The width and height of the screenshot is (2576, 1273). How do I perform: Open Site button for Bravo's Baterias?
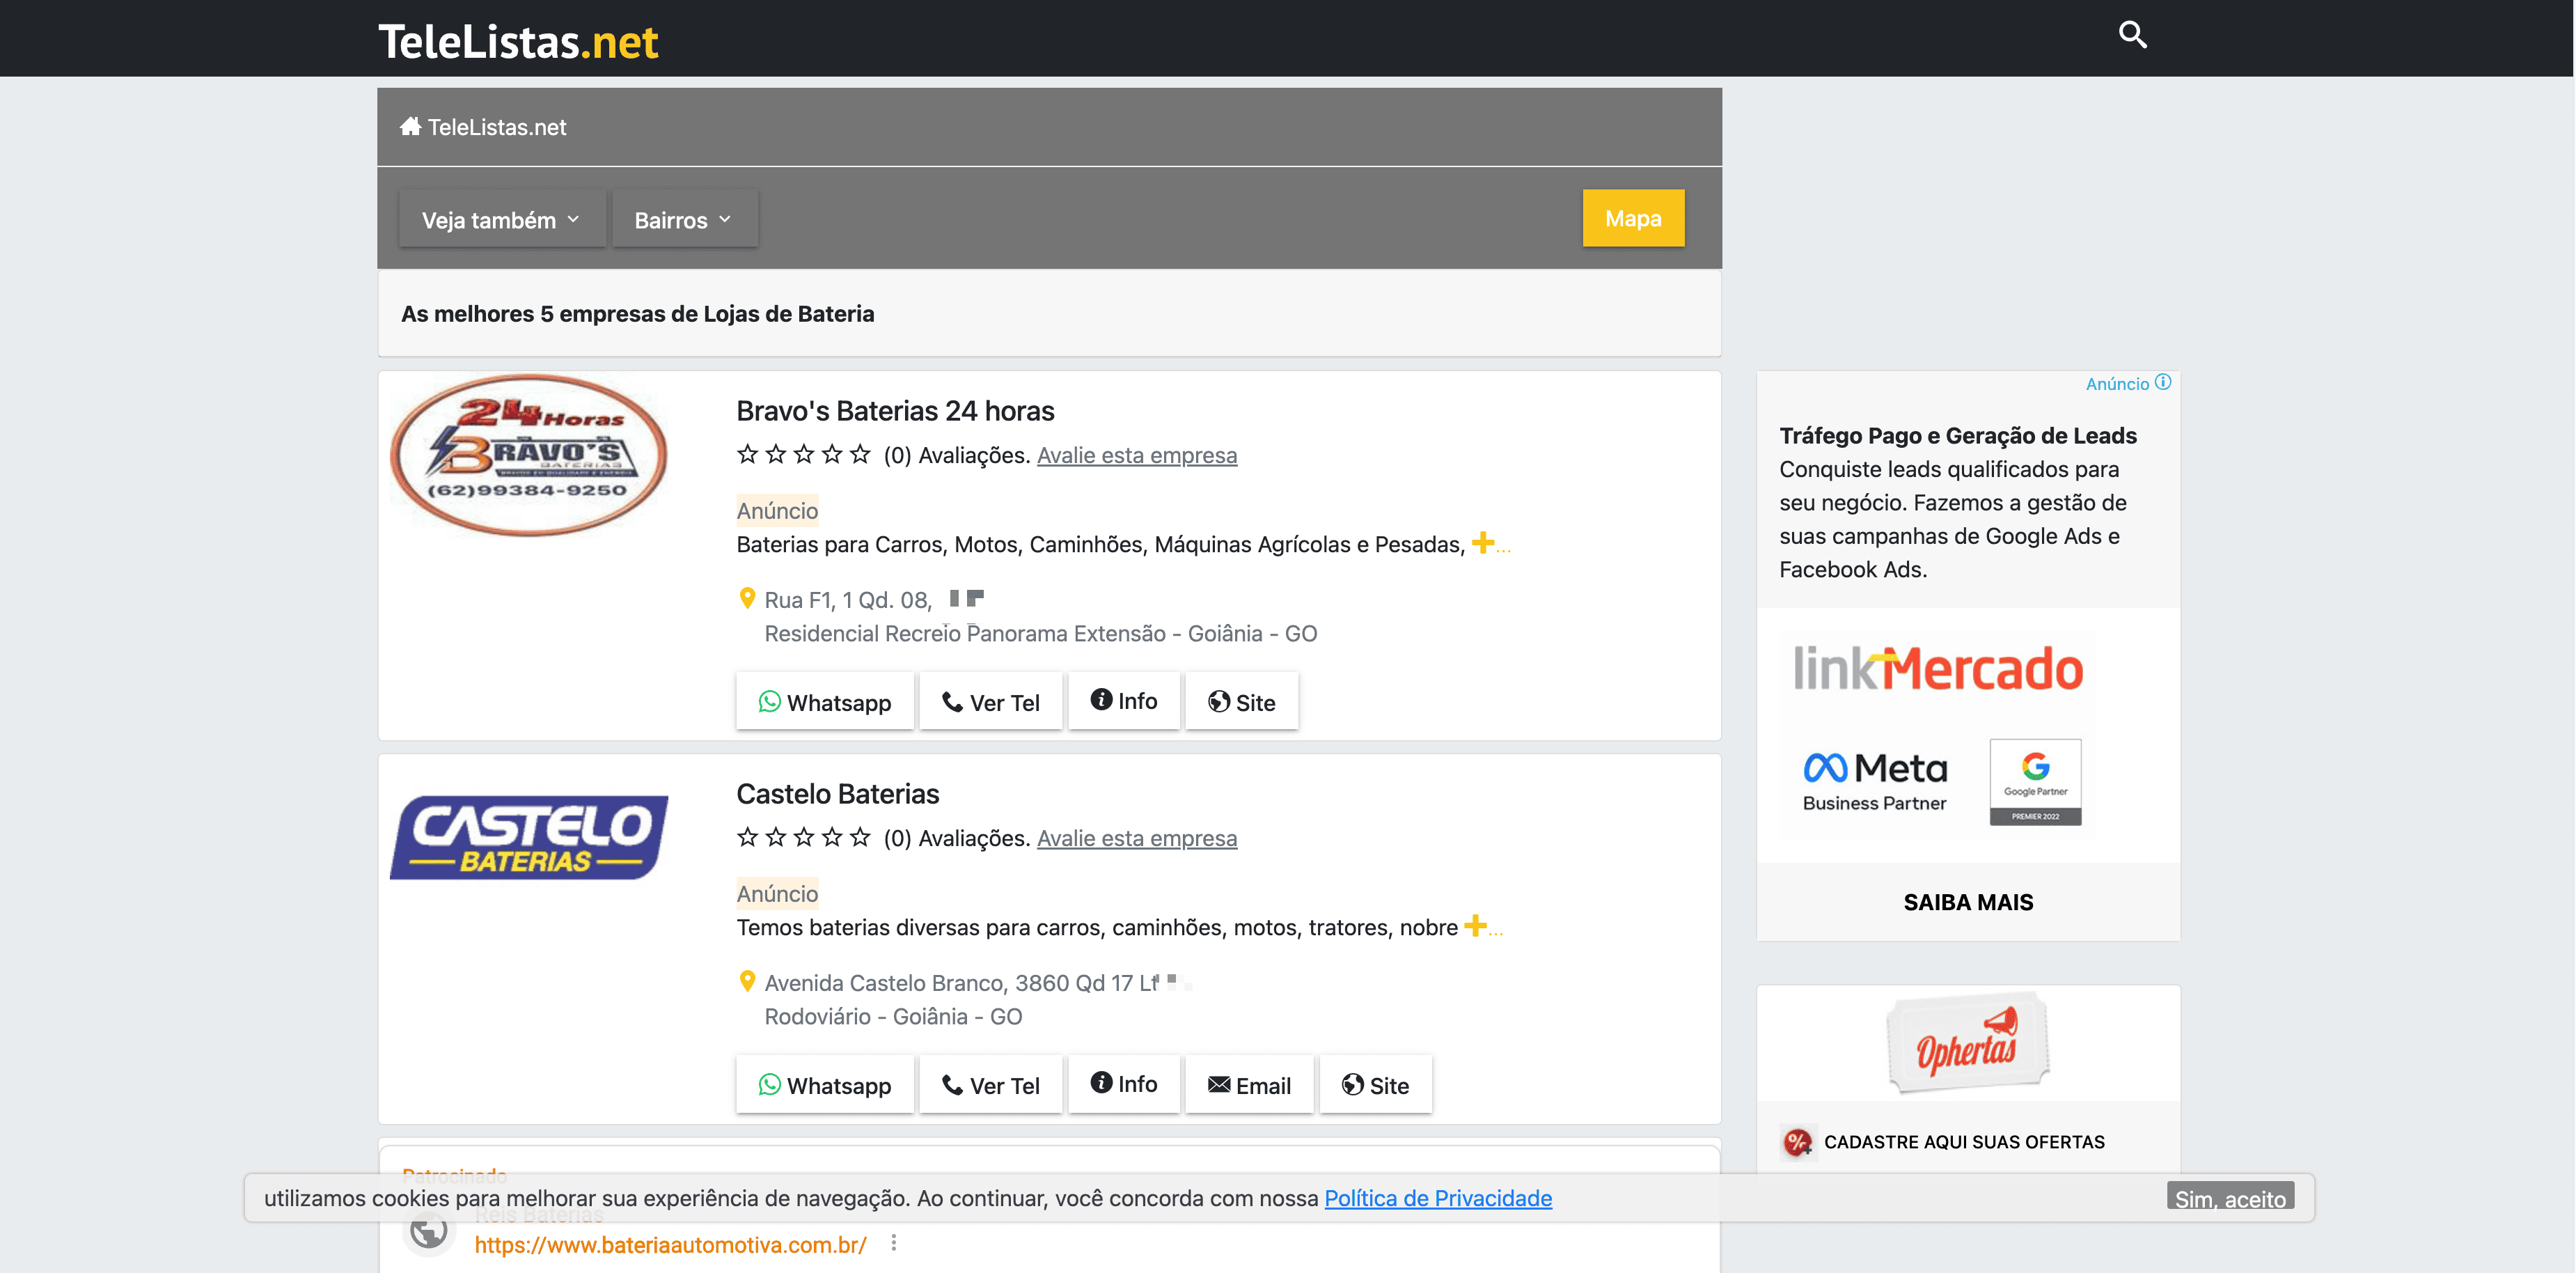coord(1241,702)
